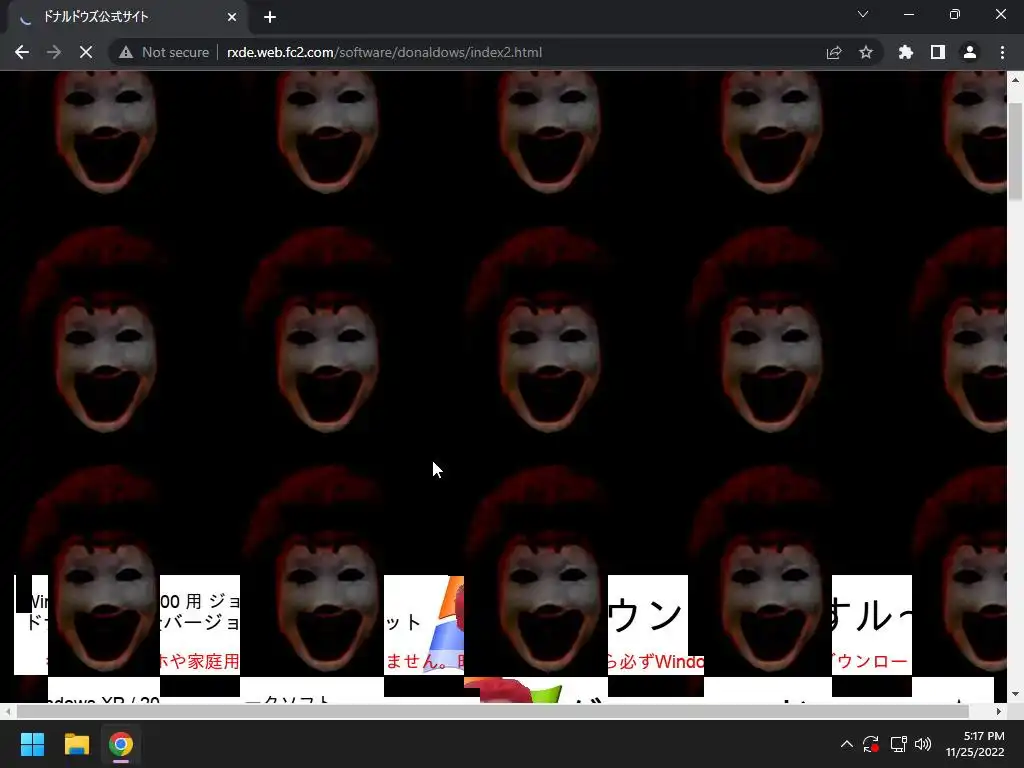Restore down the Chrome window
Viewport: 1024px width, 768px height.
[x=955, y=14]
